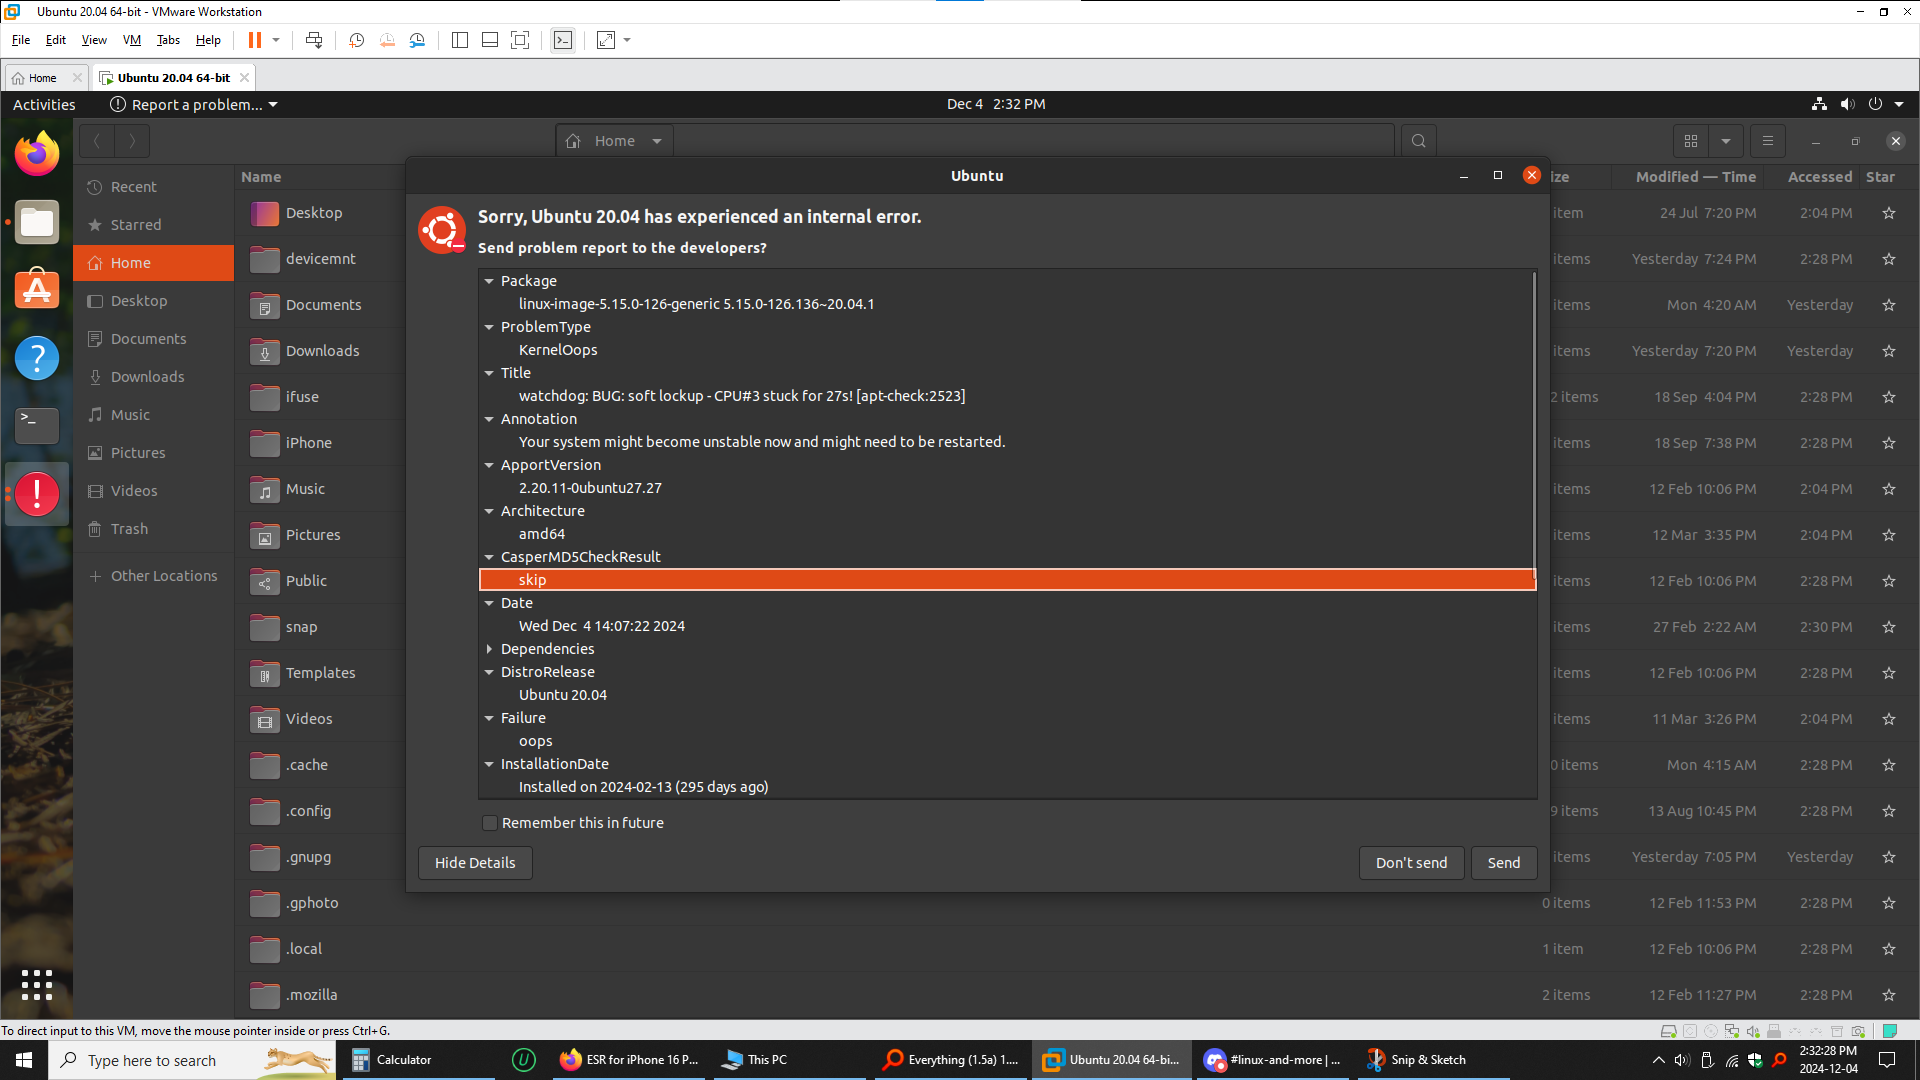Open Ubuntu power menu icon
The width and height of the screenshot is (1920, 1080).
(x=1875, y=104)
